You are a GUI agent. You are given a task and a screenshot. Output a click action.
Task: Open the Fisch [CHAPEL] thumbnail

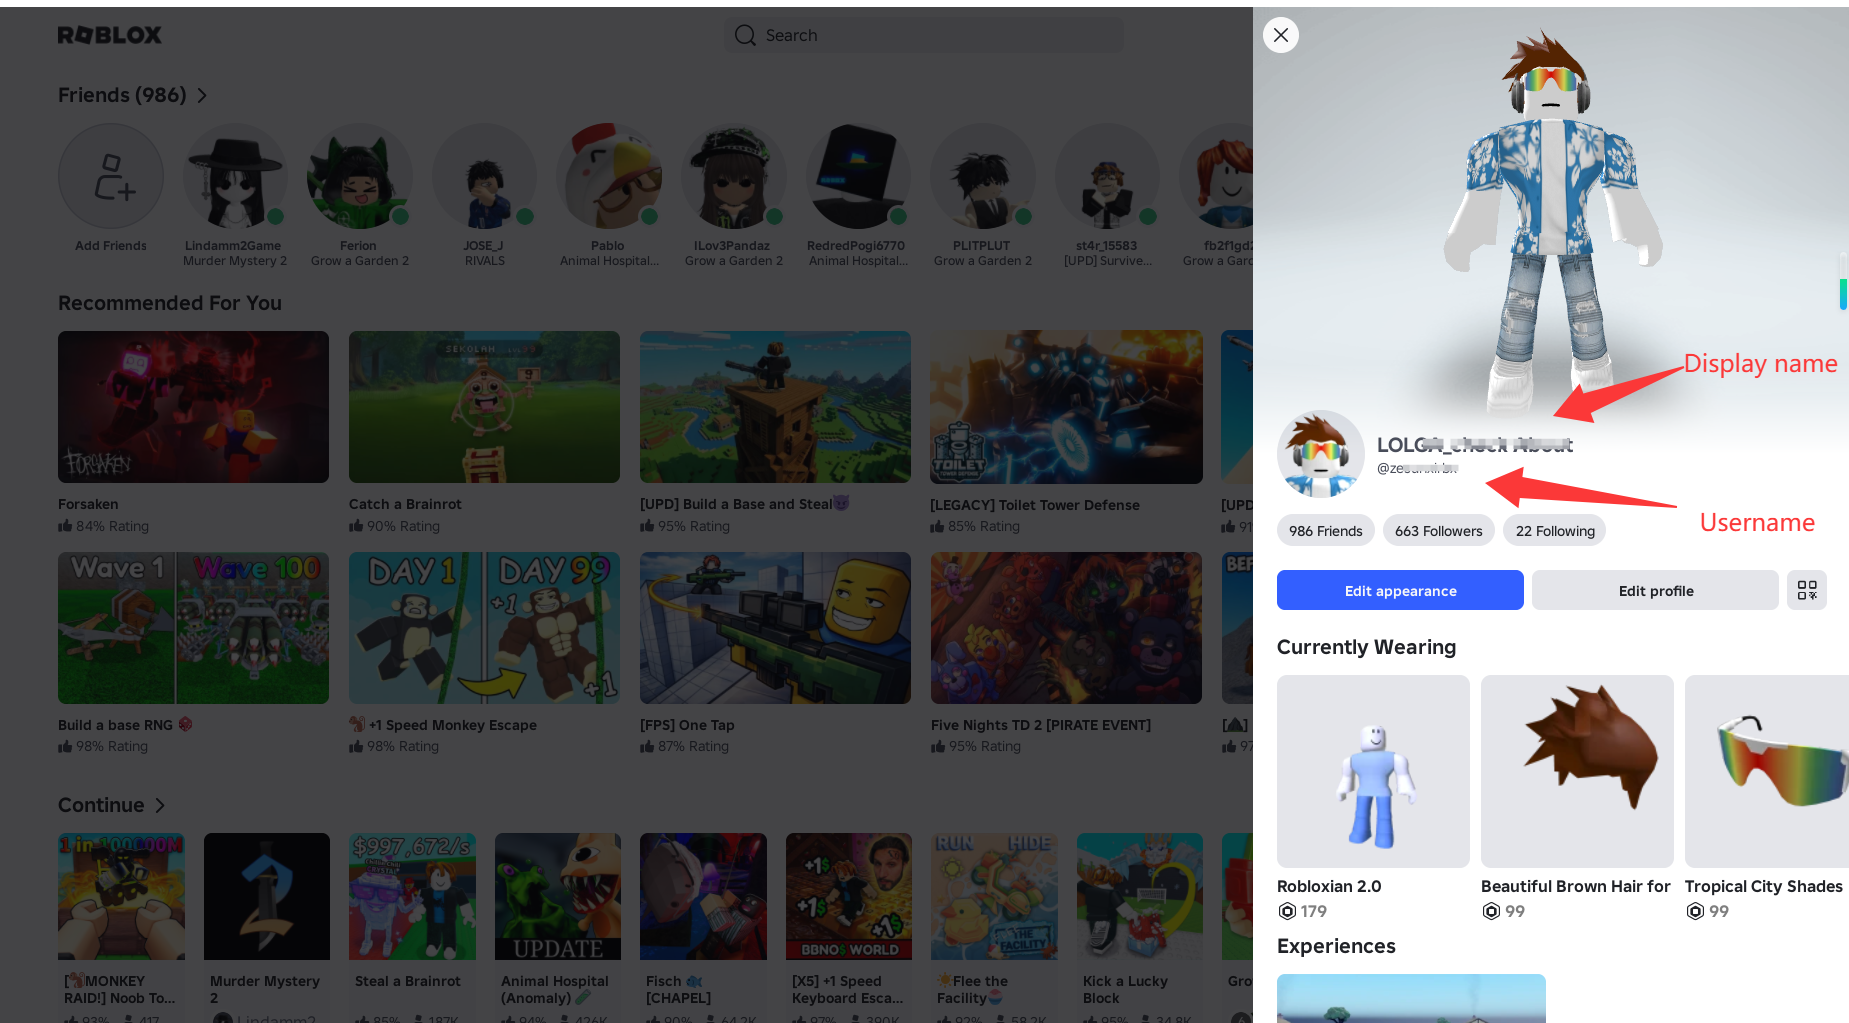pyautogui.click(x=703, y=896)
